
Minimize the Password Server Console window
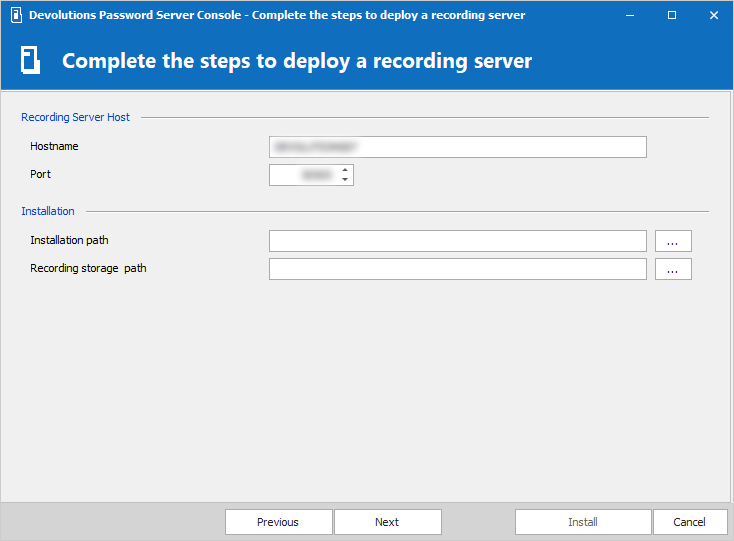pos(631,16)
